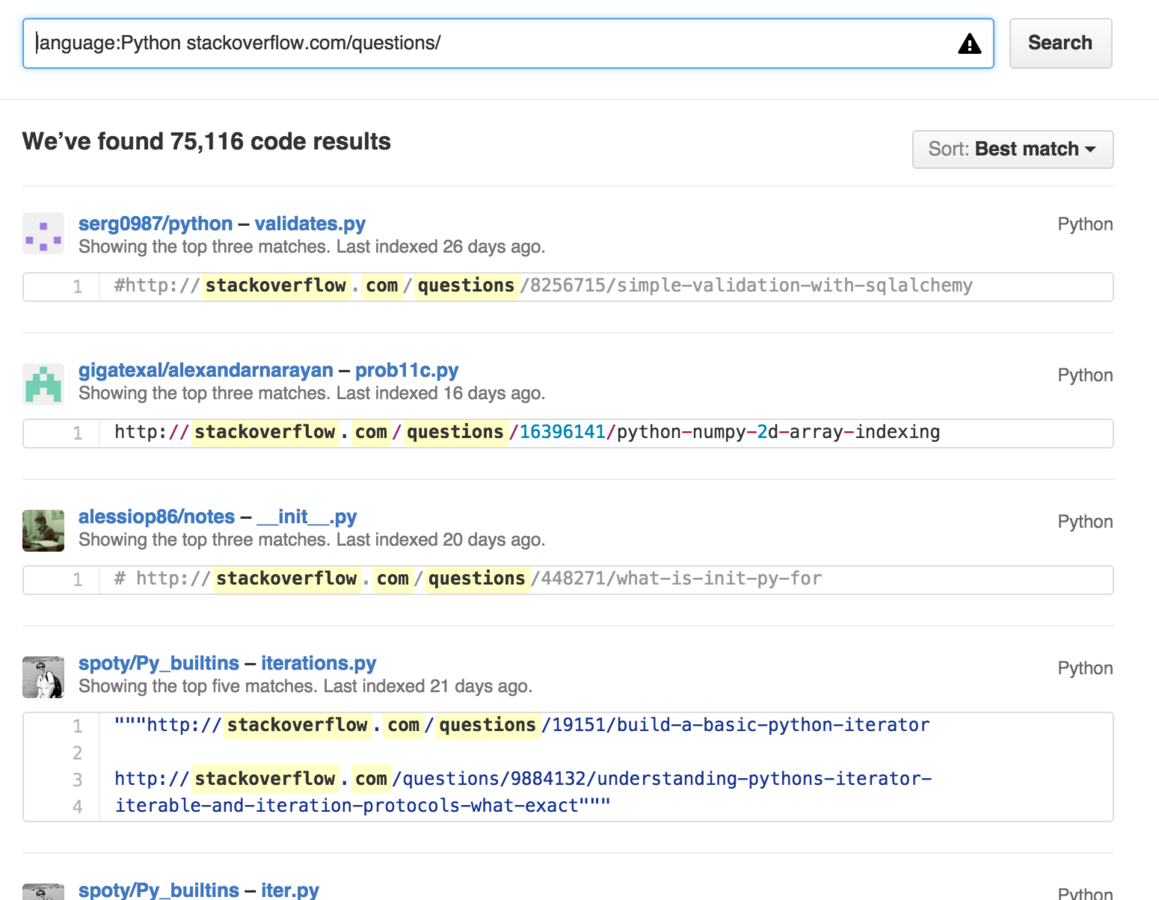Focus the code search input field
This screenshot has height=900, width=1159.
point(508,44)
